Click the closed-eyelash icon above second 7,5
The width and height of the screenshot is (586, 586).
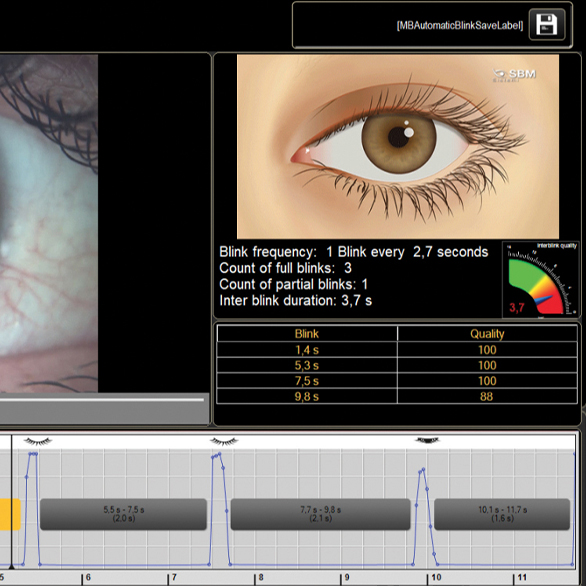pyautogui.click(x=224, y=441)
